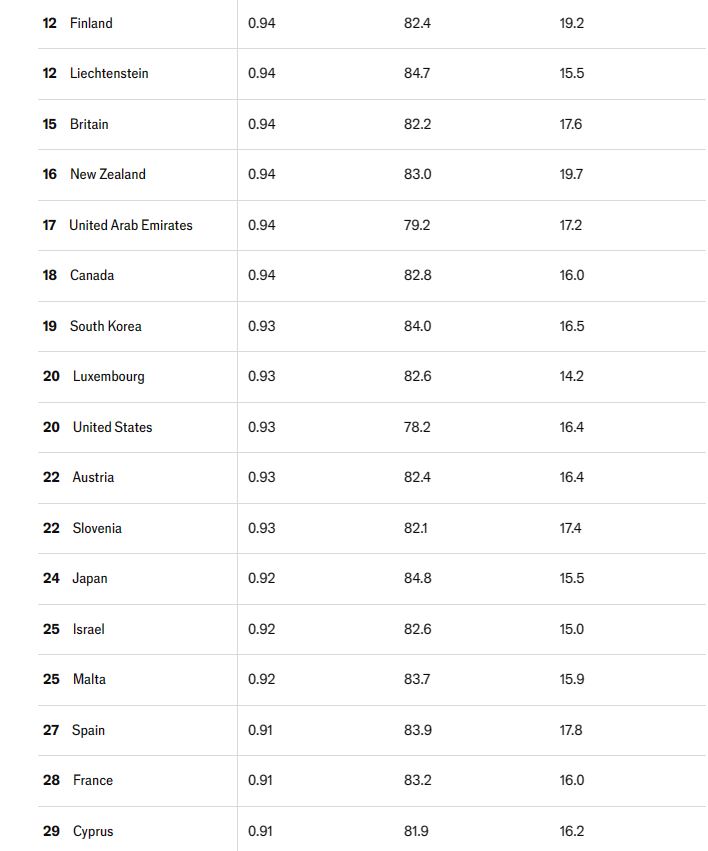This screenshot has width=708, height=851.
Task: Select the Luxembourg row label
Action: click(x=109, y=376)
